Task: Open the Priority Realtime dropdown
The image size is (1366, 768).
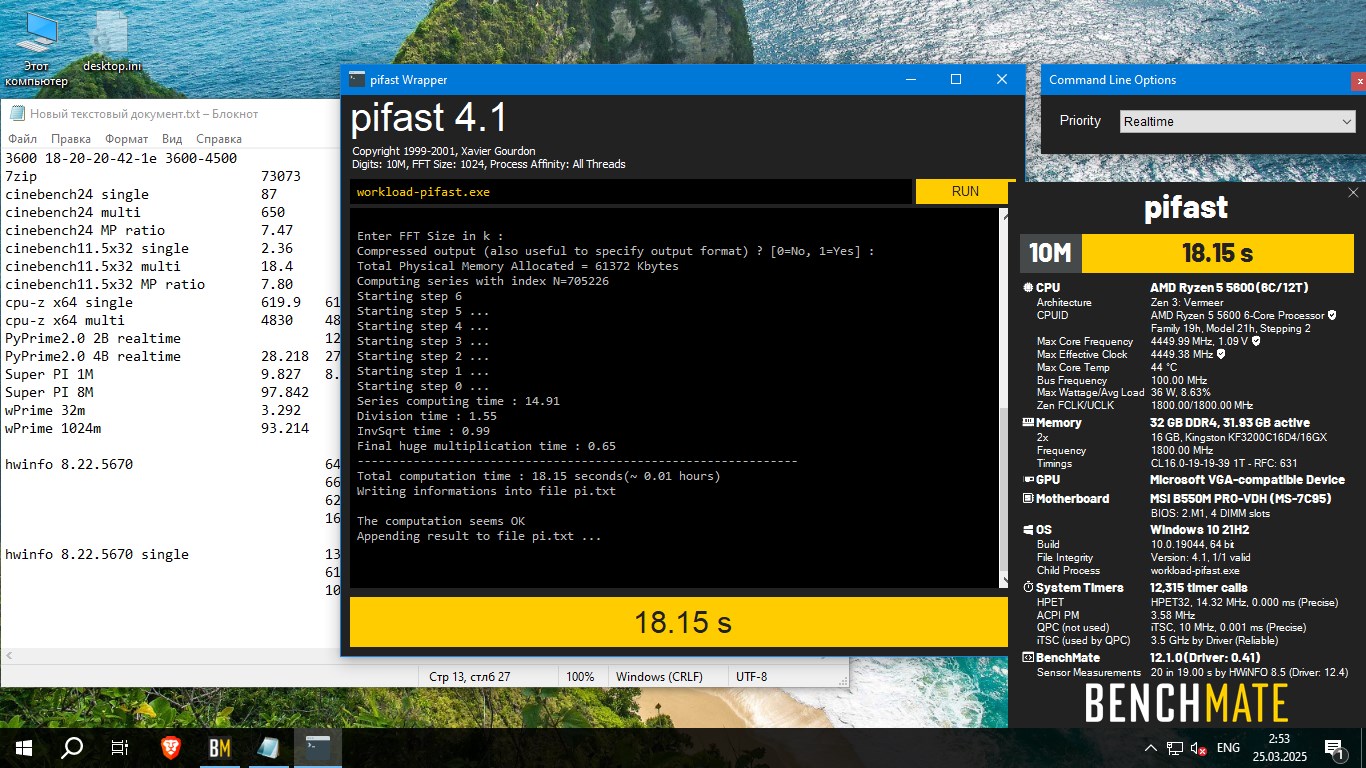Action: pos(1237,121)
